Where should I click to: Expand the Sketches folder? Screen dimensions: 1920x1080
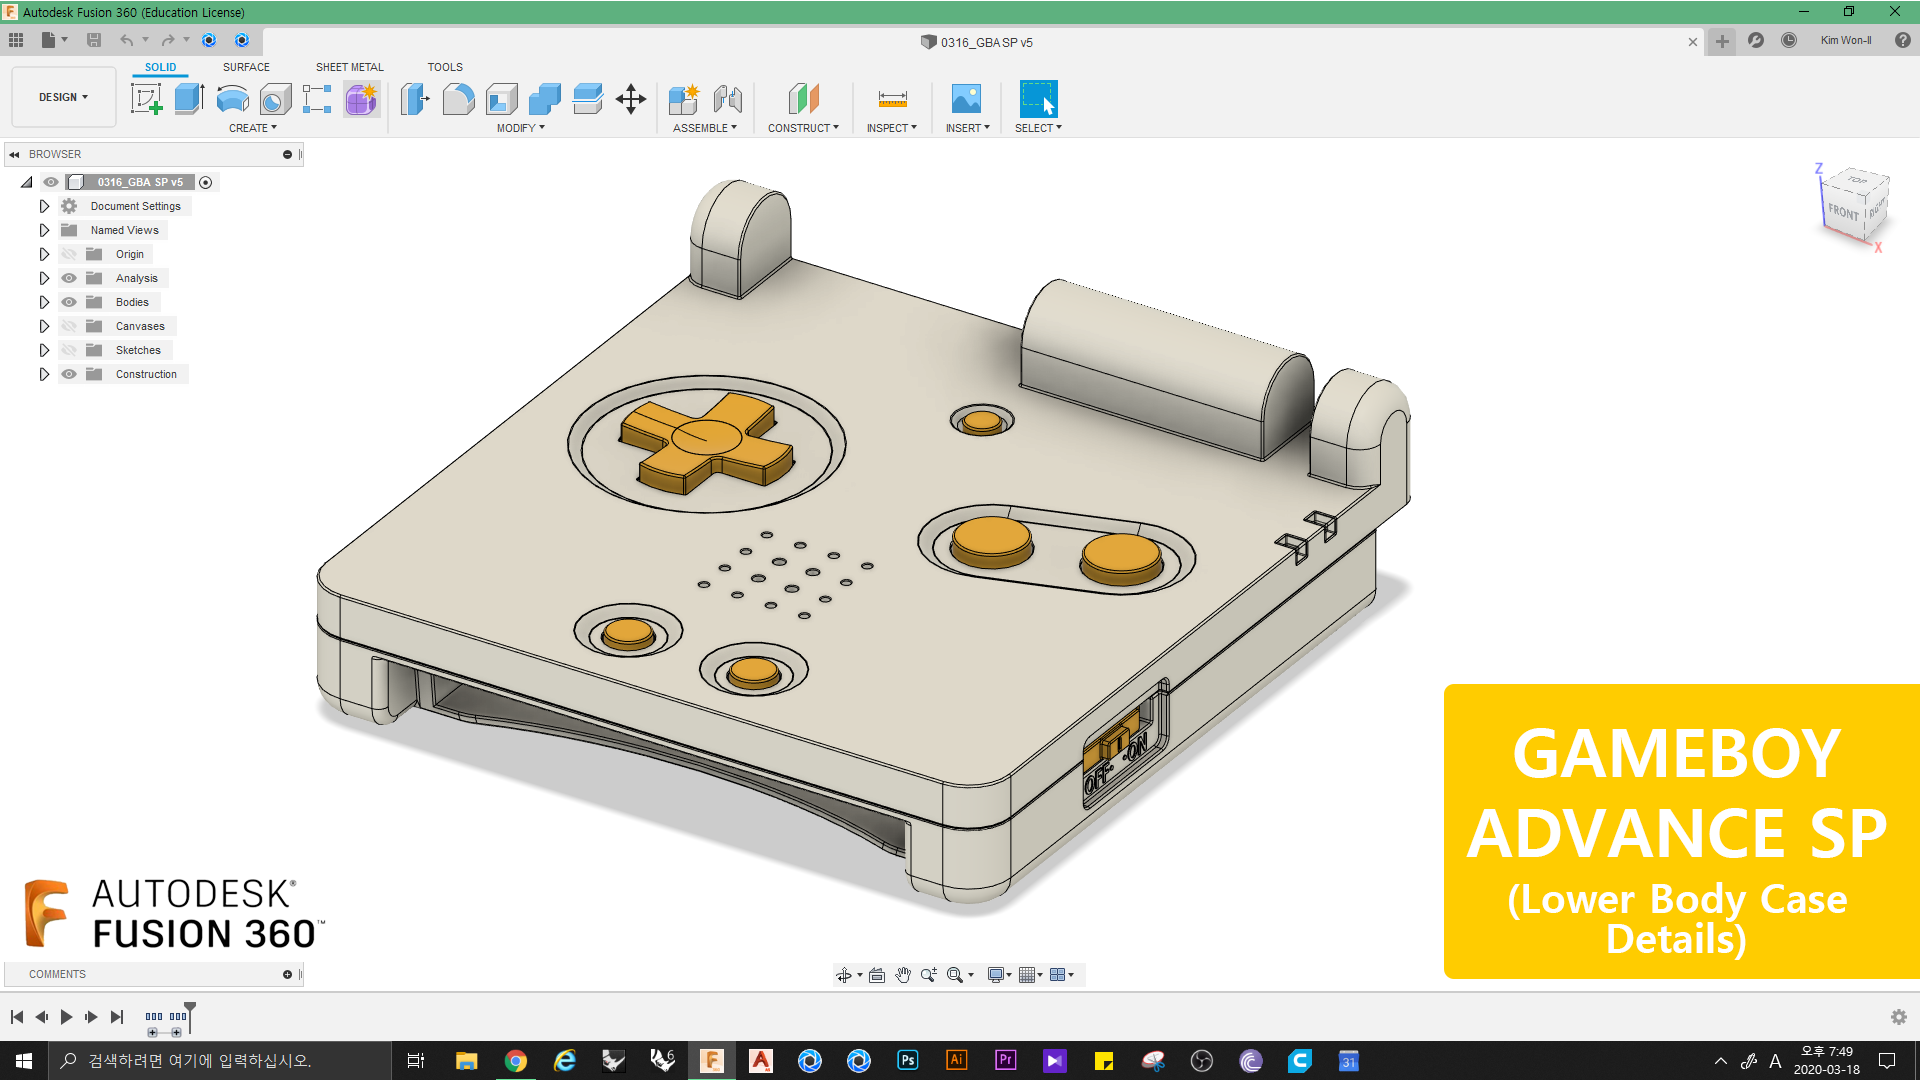(44, 350)
